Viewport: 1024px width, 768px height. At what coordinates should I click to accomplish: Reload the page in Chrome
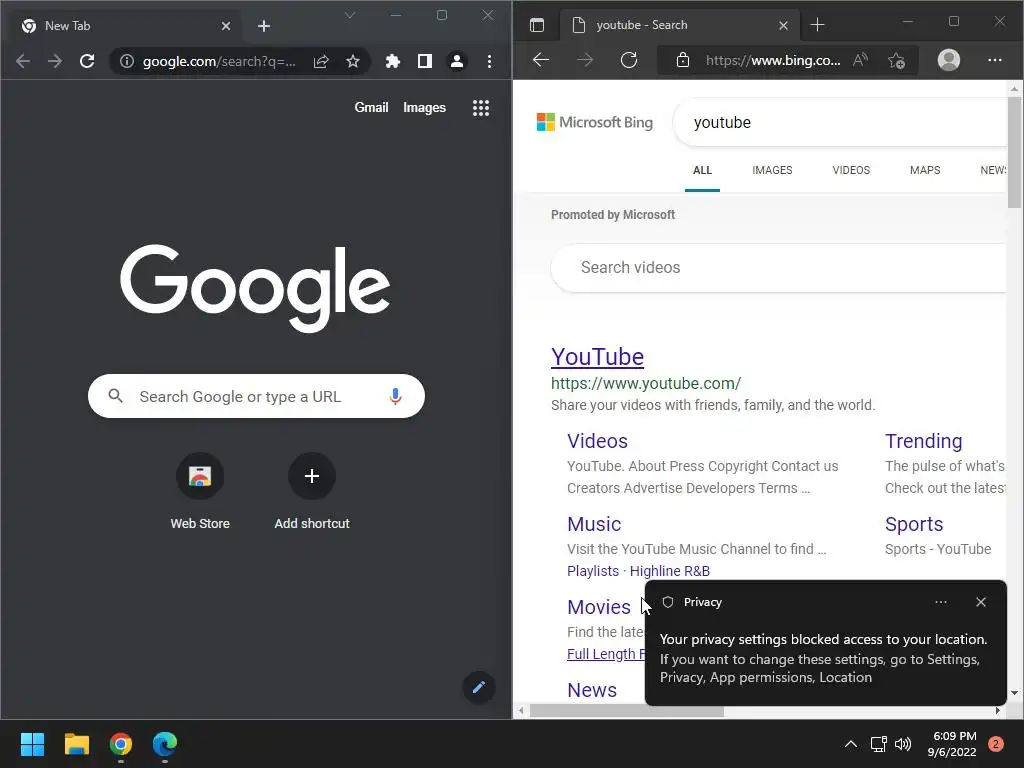click(x=87, y=61)
